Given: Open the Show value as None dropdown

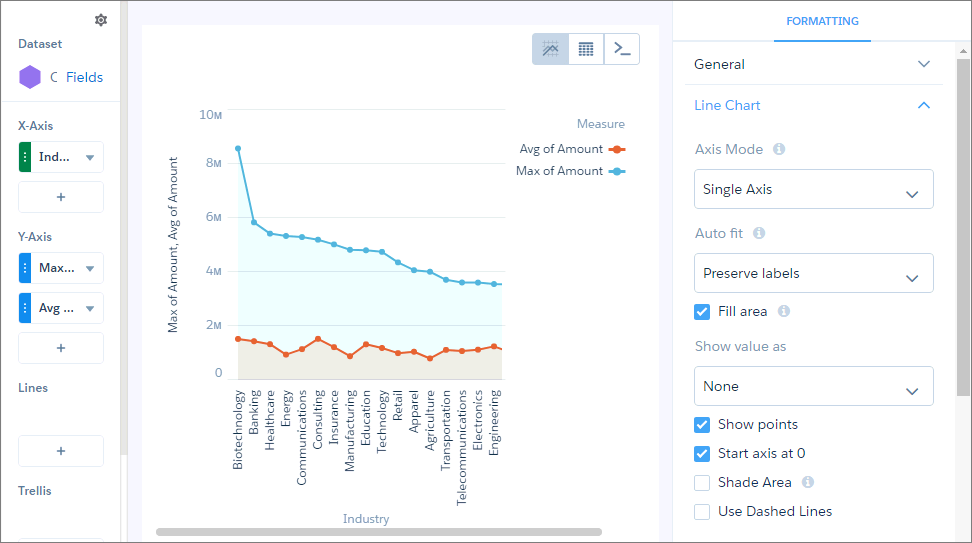Looking at the screenshot, I should pos(813,386).
